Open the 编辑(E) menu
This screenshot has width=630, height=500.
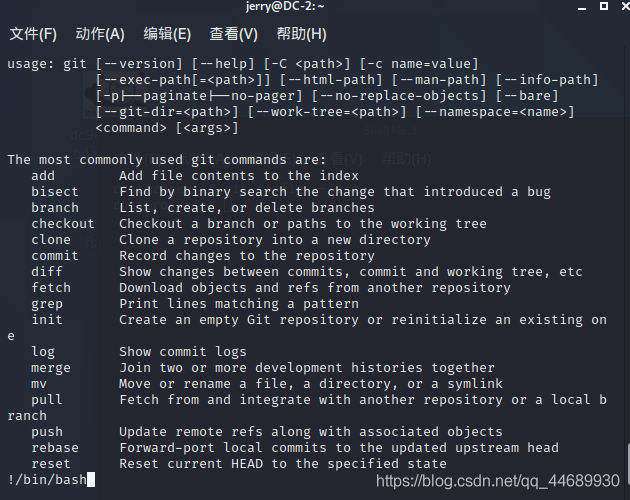(167, 34)
